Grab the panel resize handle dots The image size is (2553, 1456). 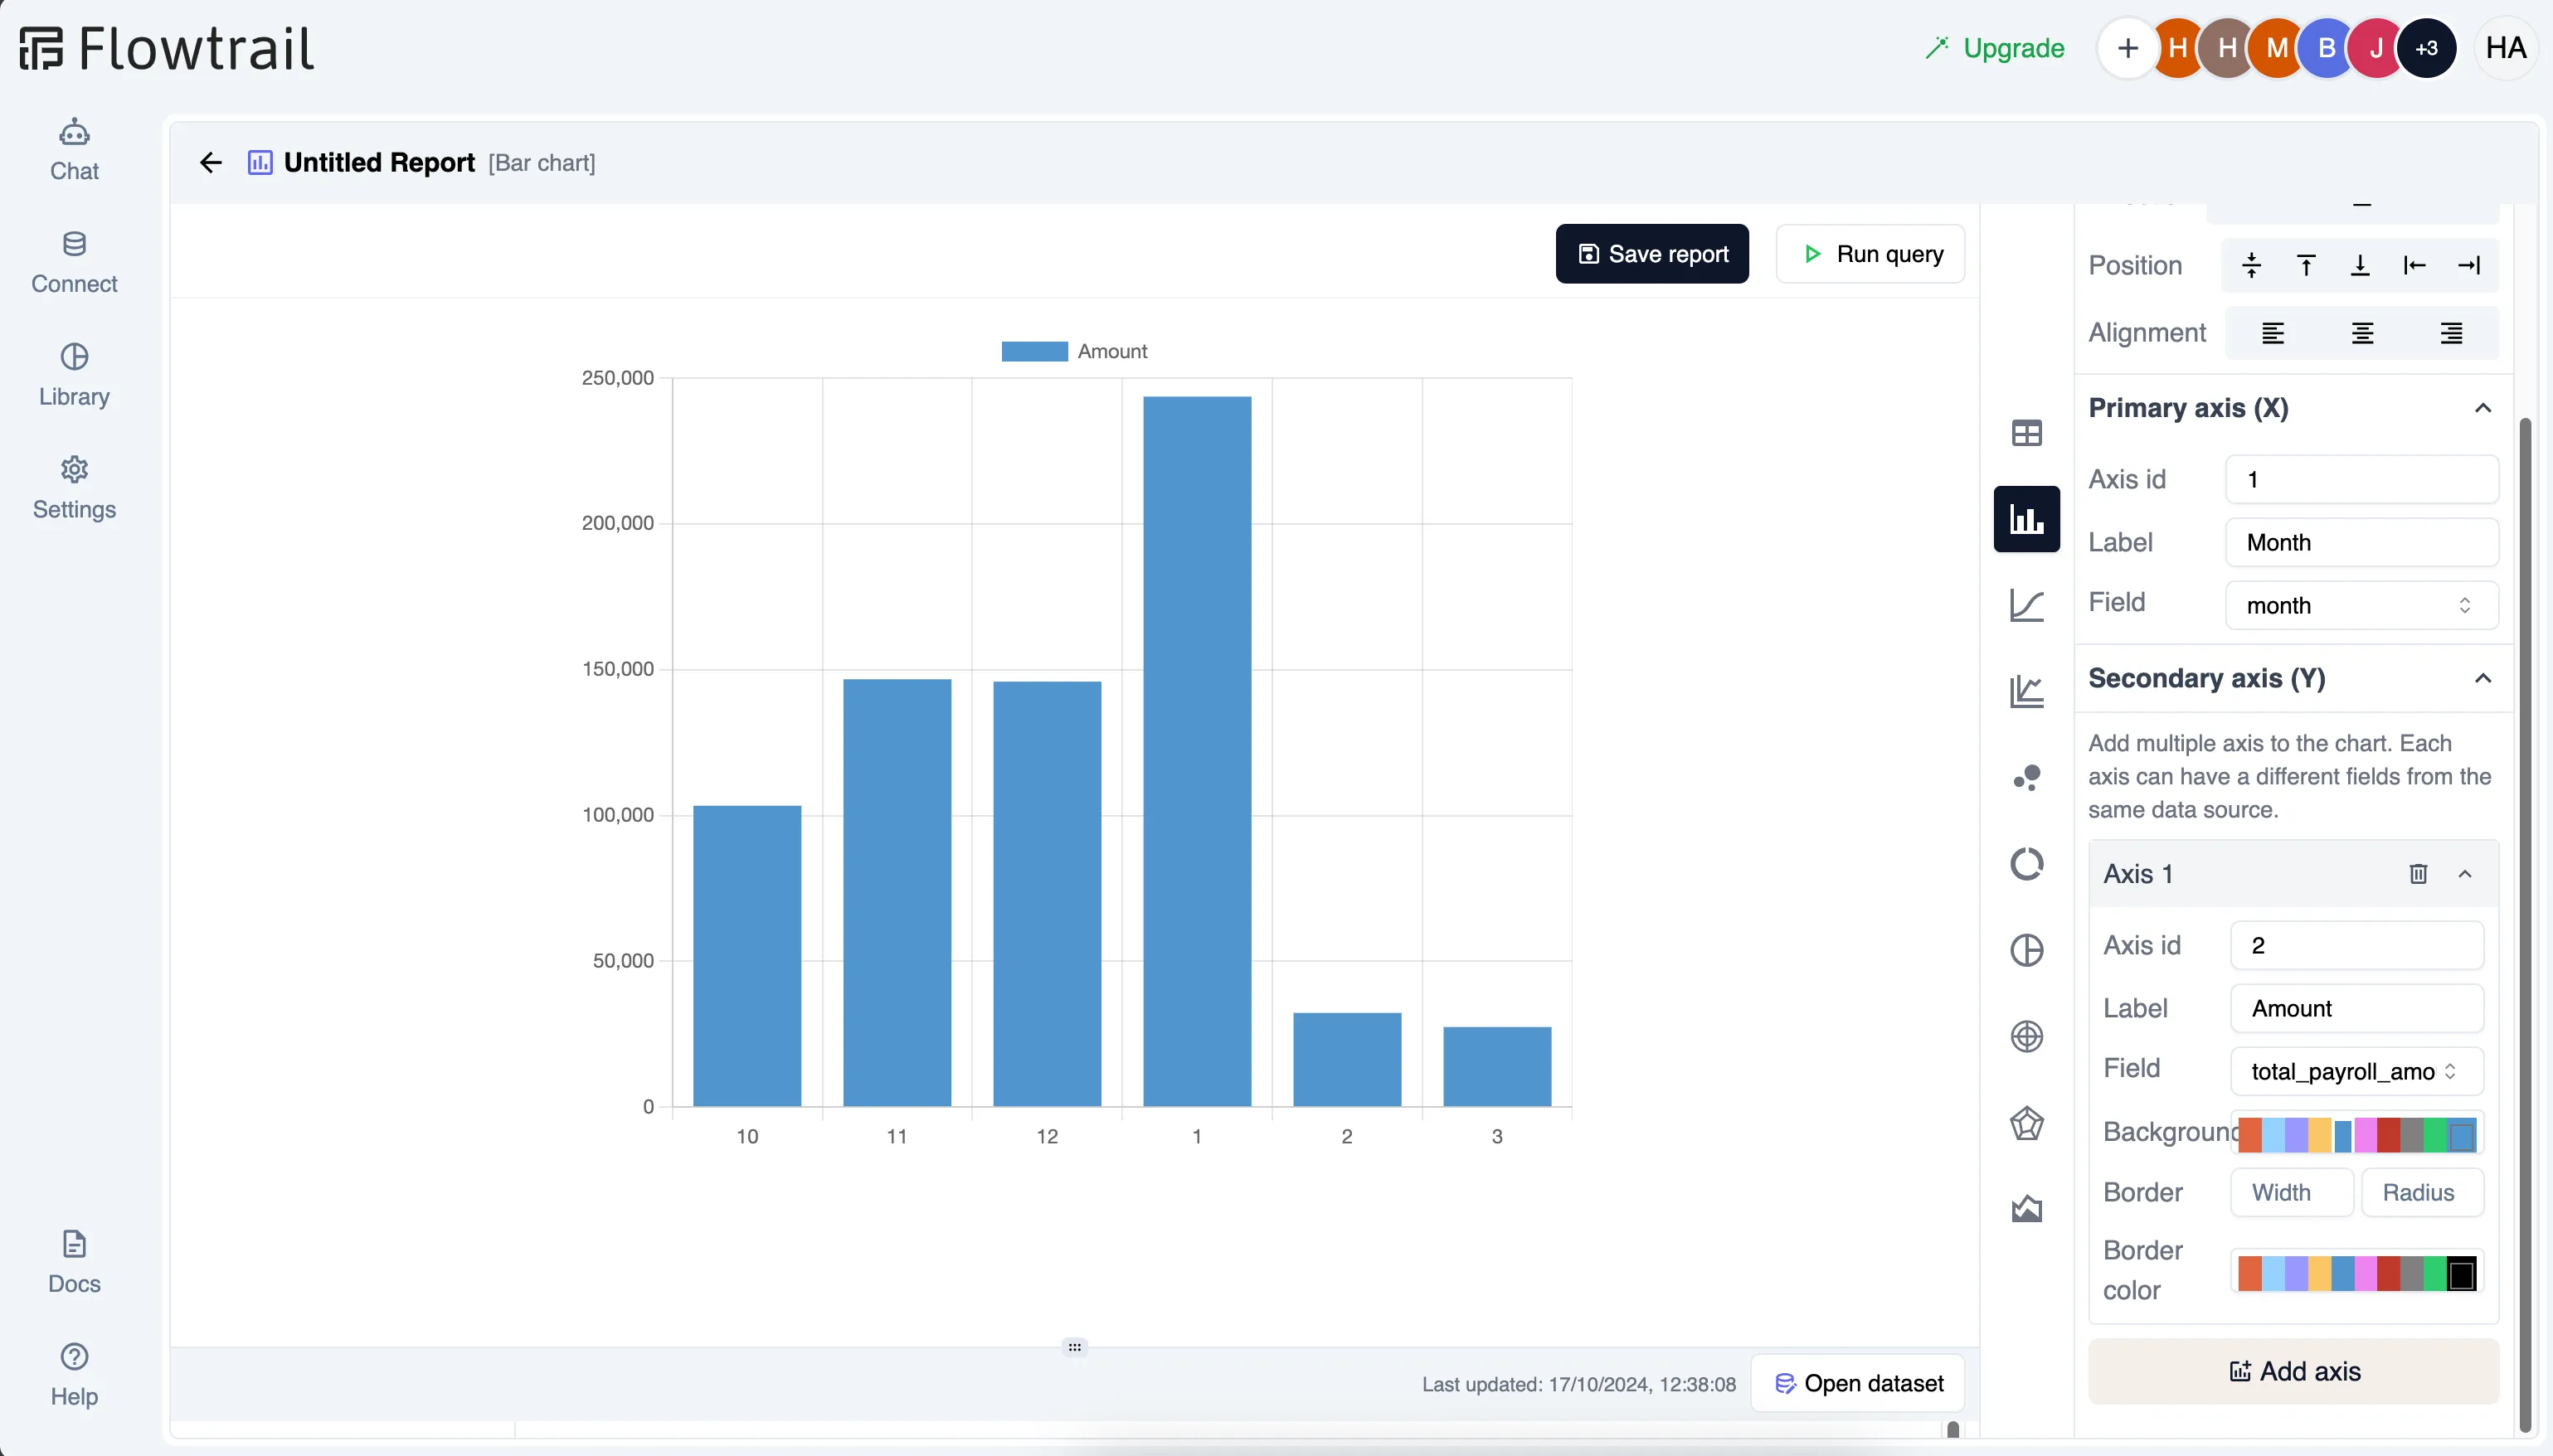(x=1074, y=1347)
